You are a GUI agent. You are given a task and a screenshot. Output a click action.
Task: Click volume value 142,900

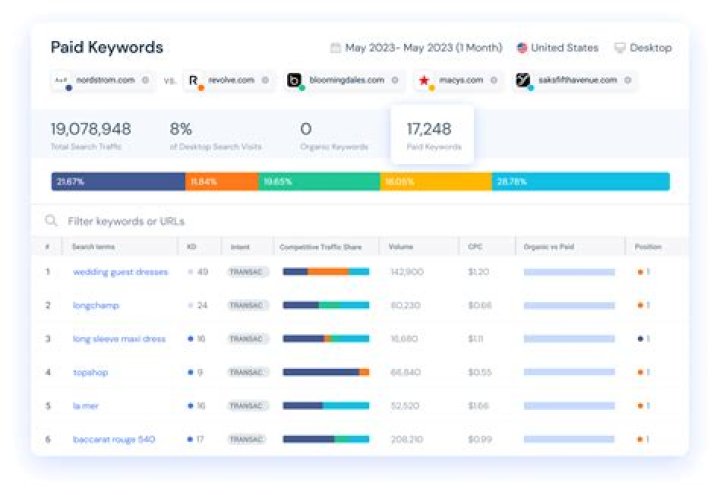[407, 272]
